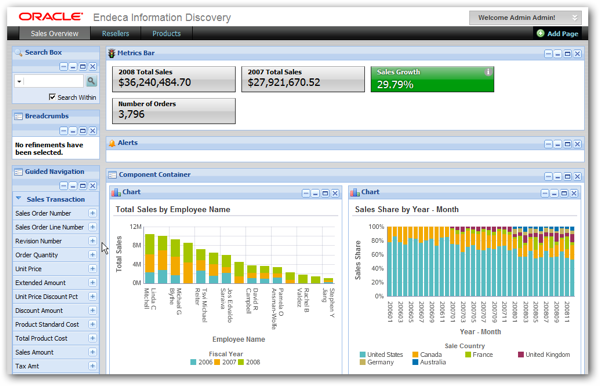600x386 pixels.
Task: Click the Number of Orders metric tile
Action: pyautogui.click(x=174, y=111)
